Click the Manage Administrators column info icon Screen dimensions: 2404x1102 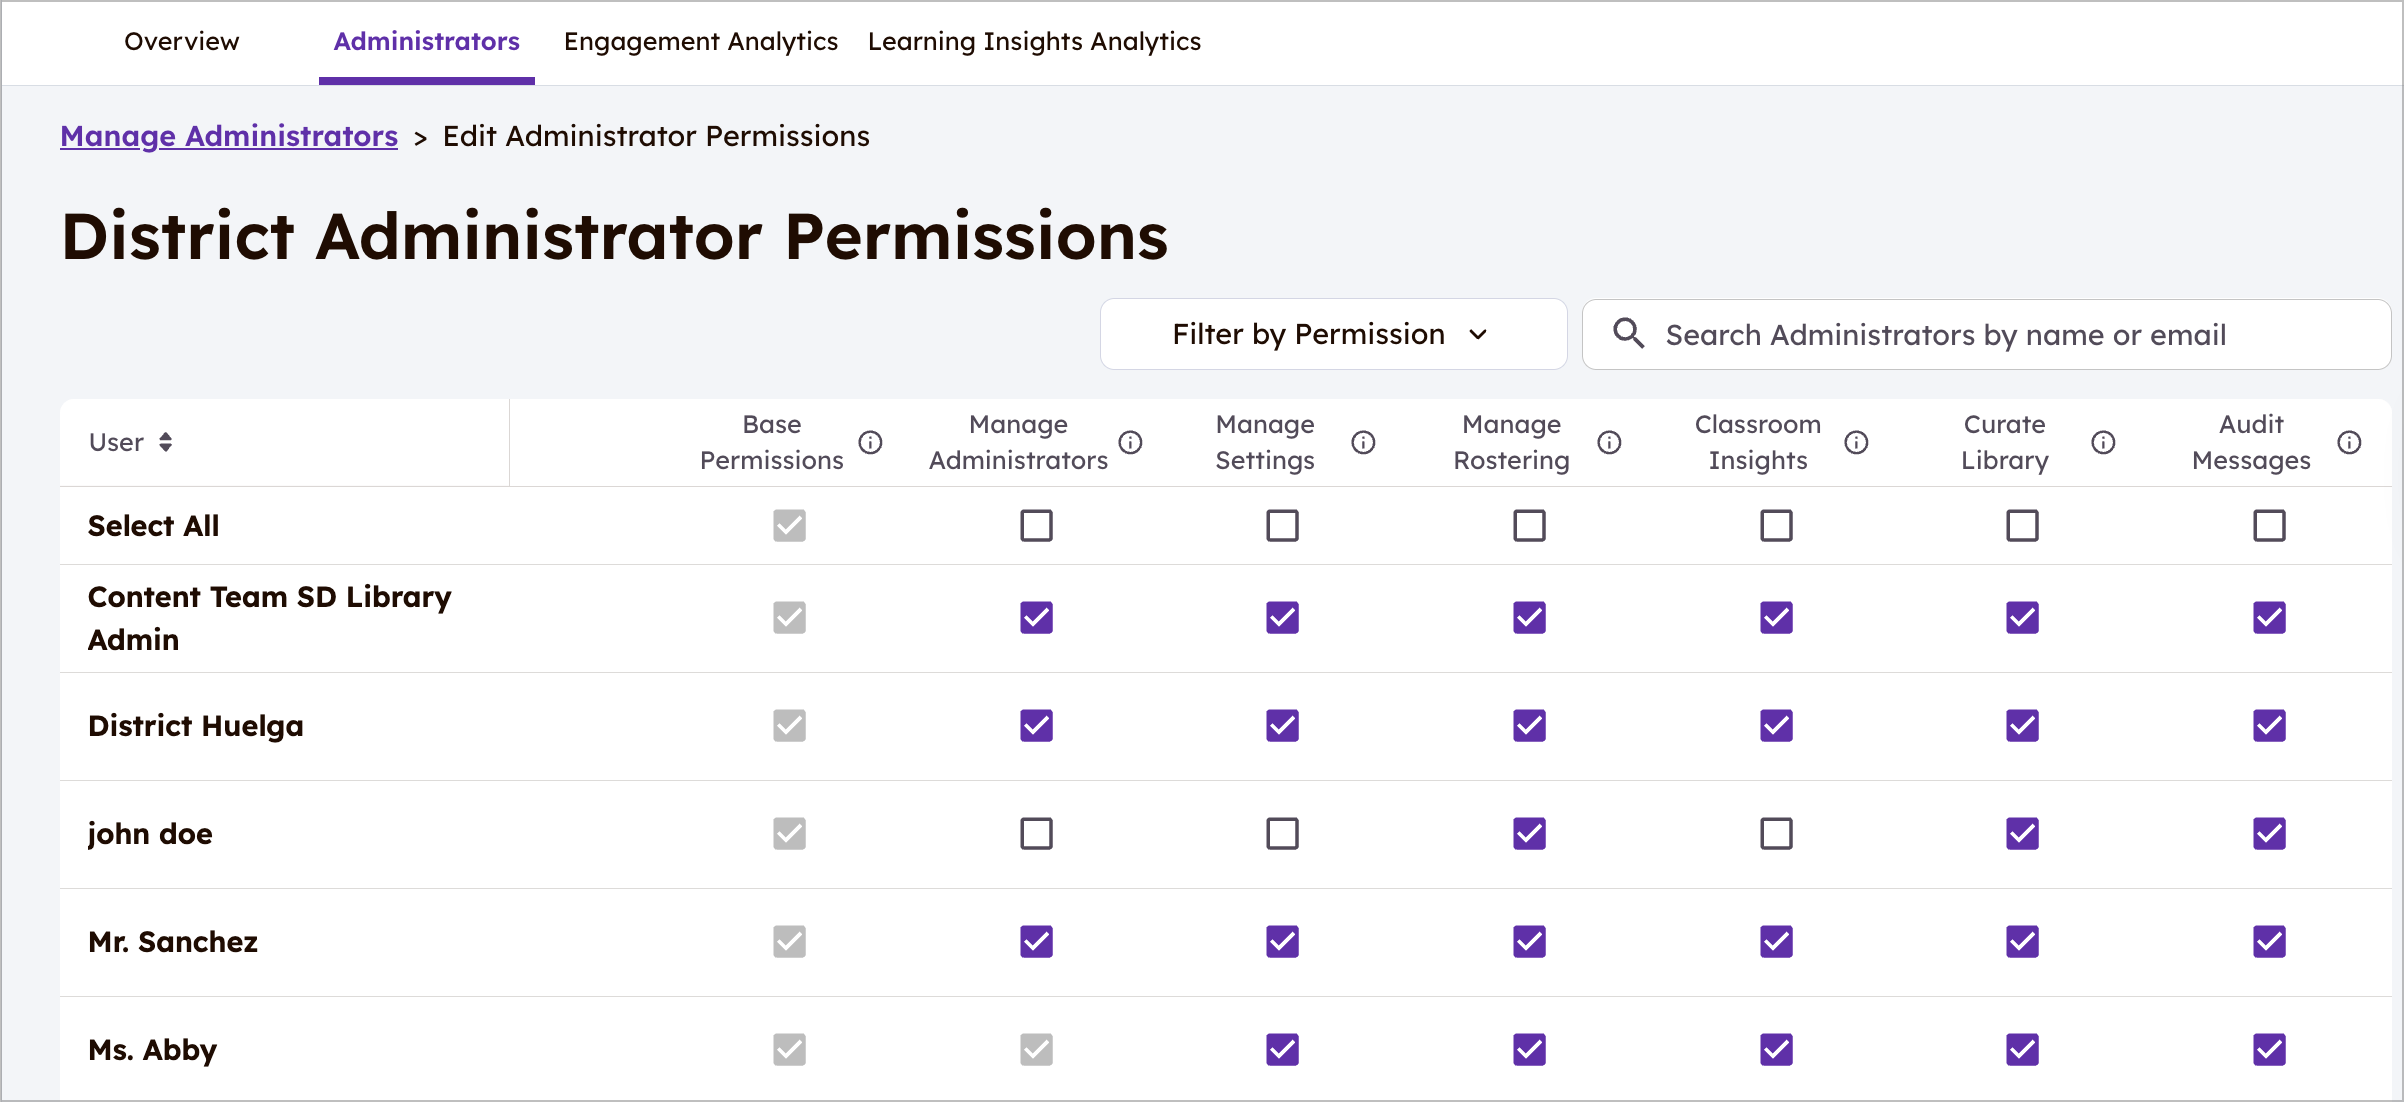tap(1131, 442)
